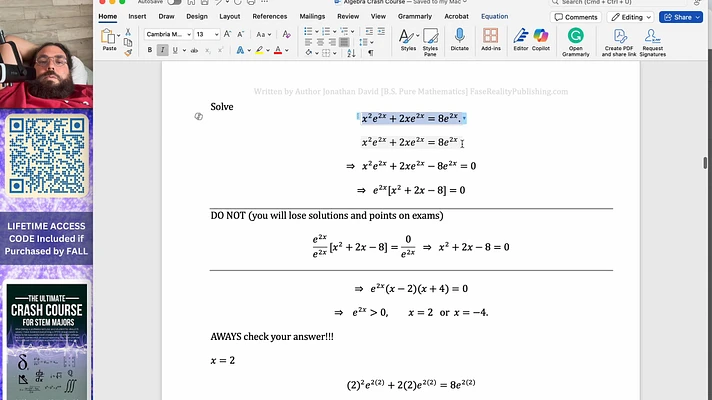Open Change Case dropdown

tap(263, 35)
